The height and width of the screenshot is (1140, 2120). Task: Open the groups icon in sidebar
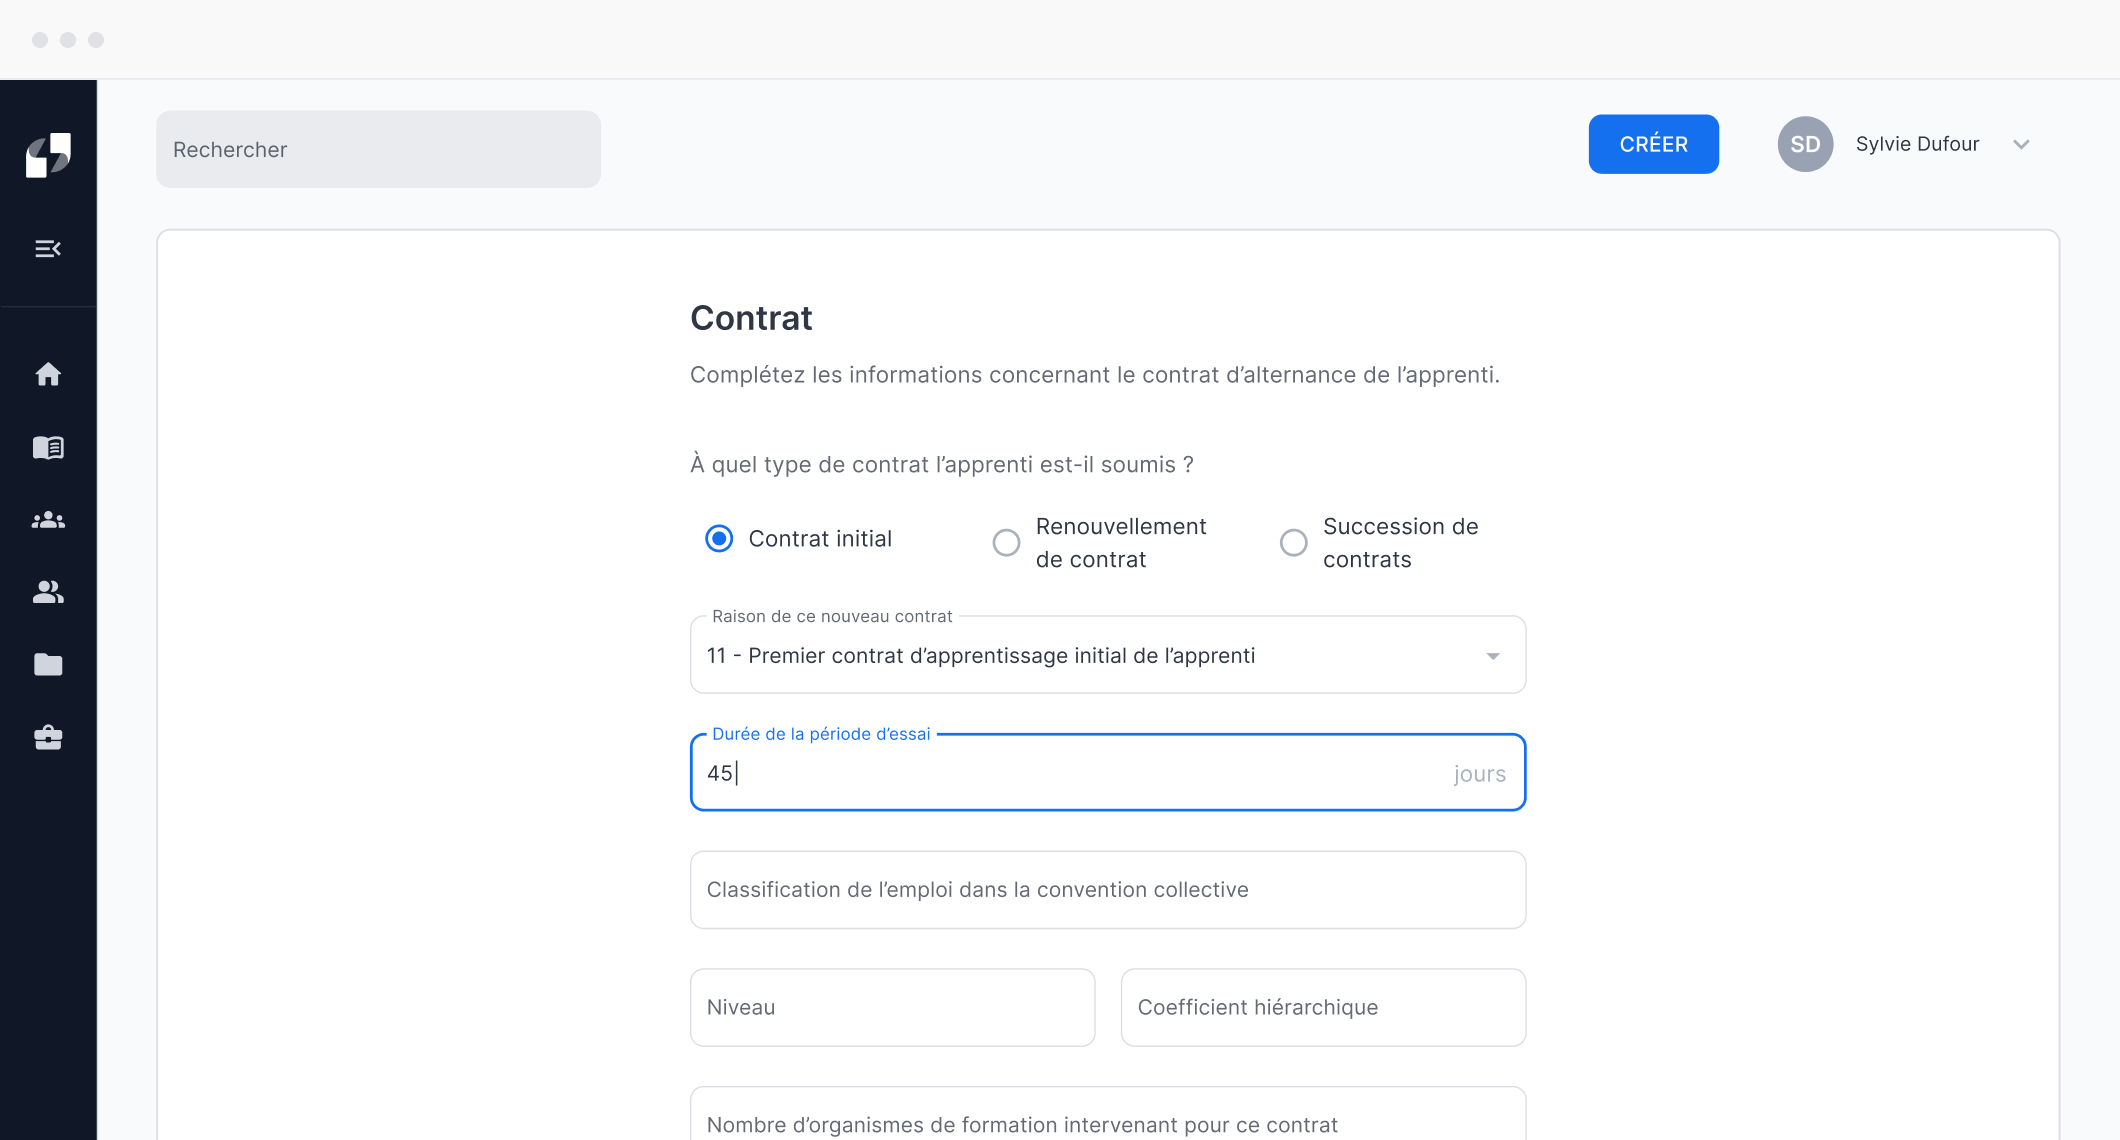[x=48, y=520]
